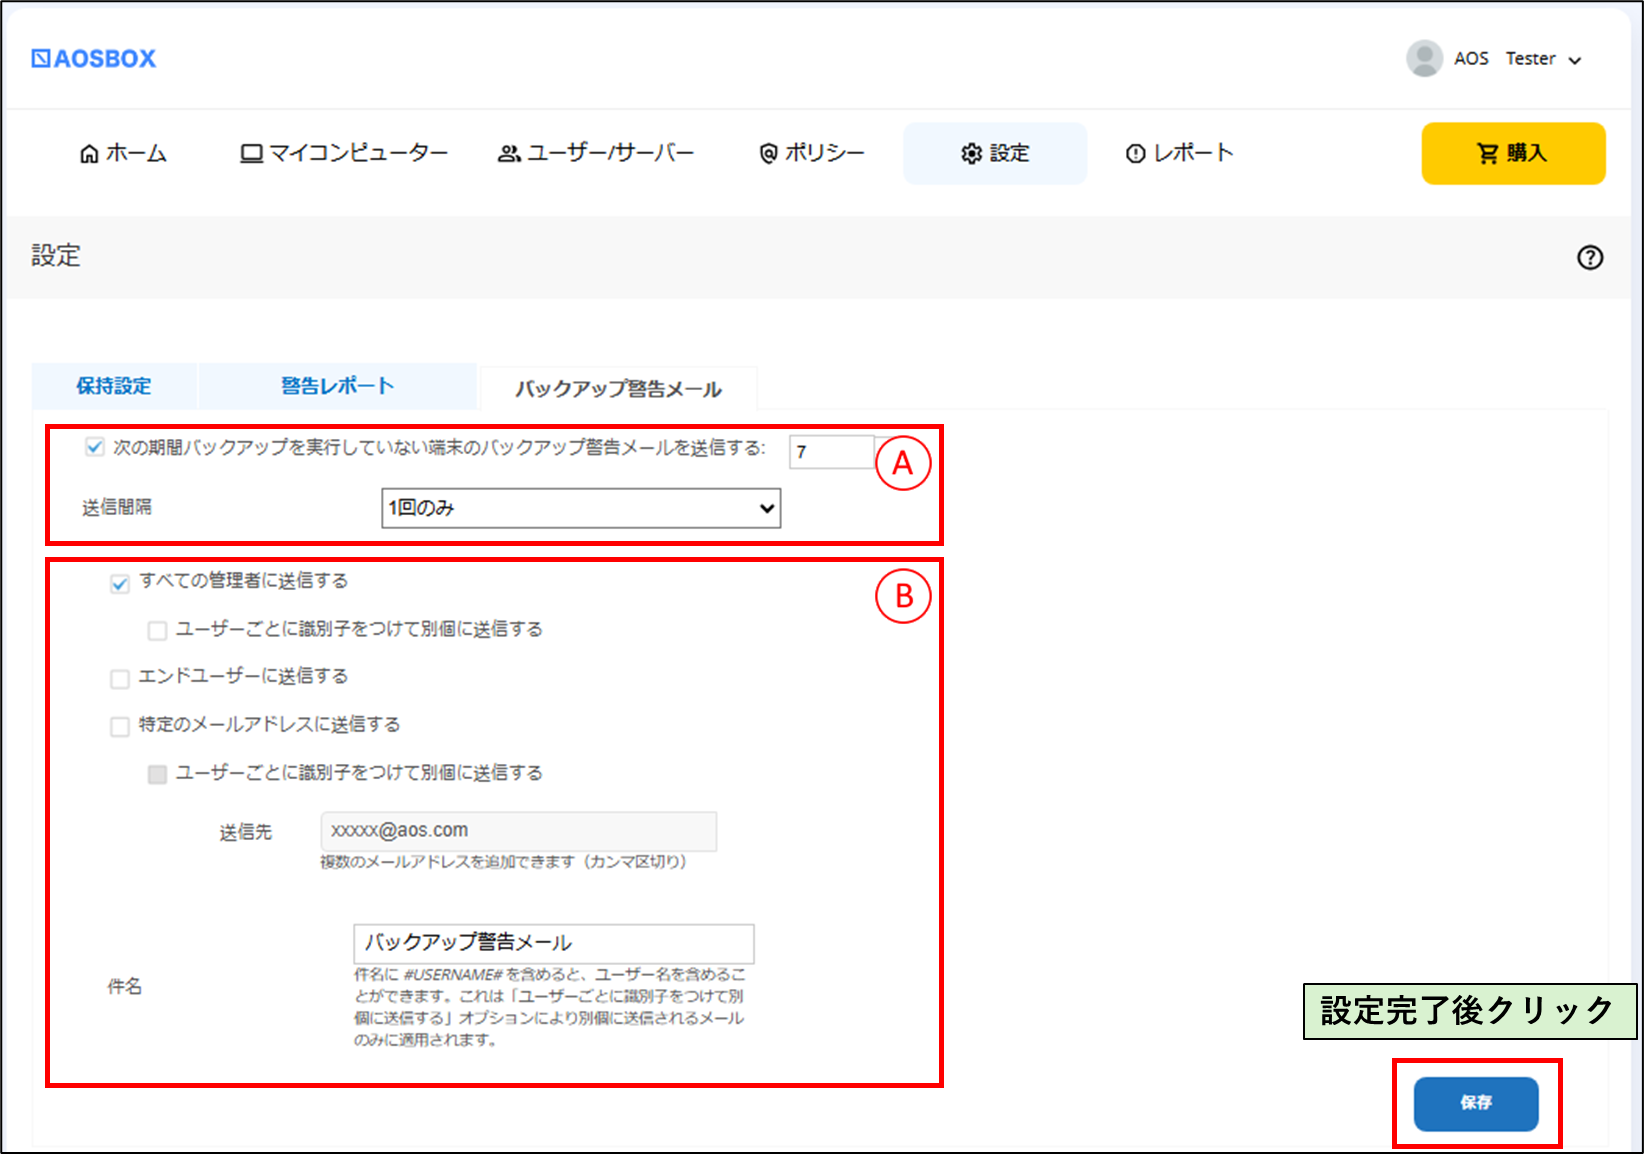Open the レポート menu
This screenshot has width=1644, height=1154.
click(1180, 153)
